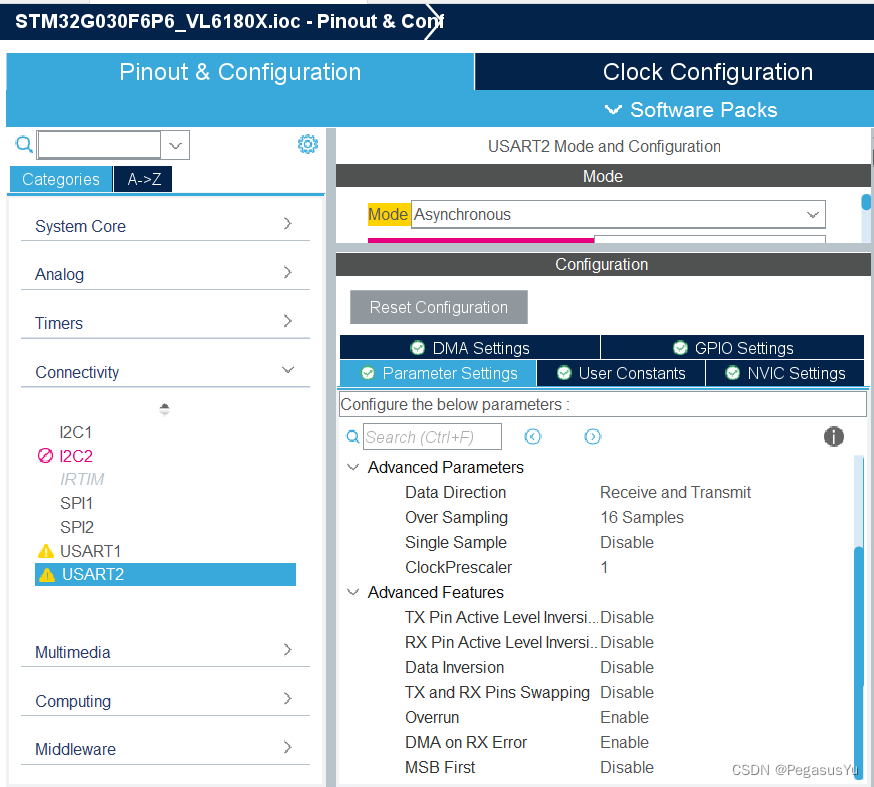Click the search magnifier icon beside category box

[x=24, y=145]
